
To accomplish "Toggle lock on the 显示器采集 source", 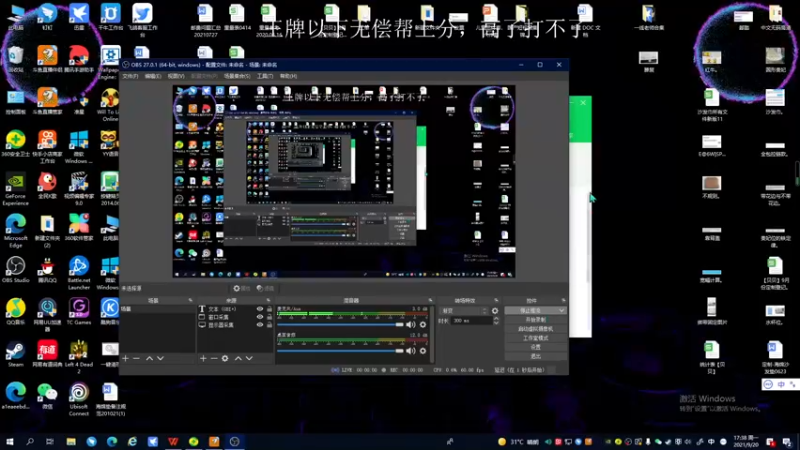I will click(x=269, y=324).
